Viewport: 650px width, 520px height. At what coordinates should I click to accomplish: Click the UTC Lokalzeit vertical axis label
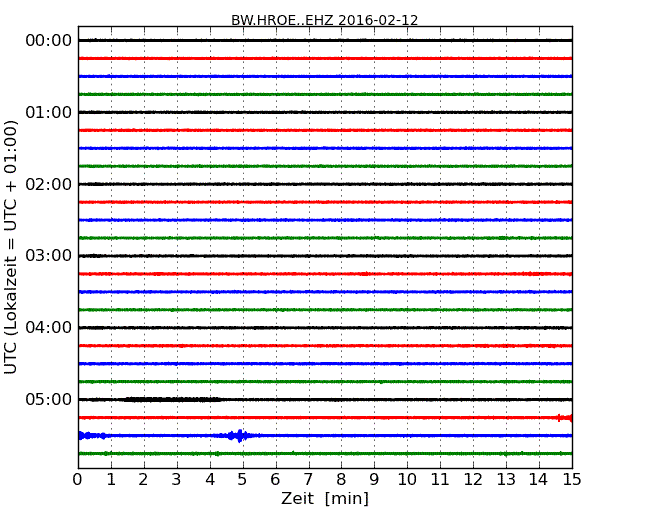11,247
